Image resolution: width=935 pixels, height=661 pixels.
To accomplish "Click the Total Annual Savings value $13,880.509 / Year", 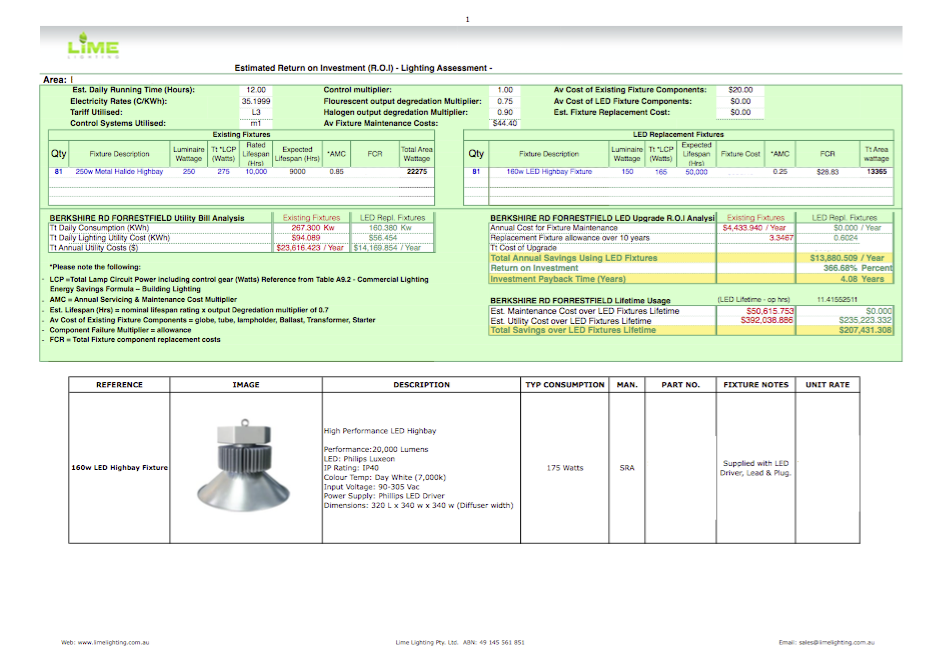I will (x=847, y=258).
